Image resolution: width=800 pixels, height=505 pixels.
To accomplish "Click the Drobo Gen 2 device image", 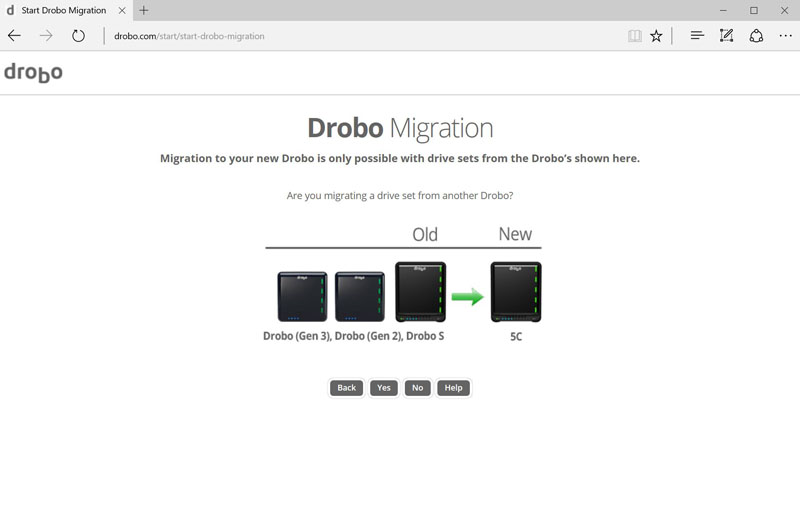I will pyautogui.click(x=360, y=296).
